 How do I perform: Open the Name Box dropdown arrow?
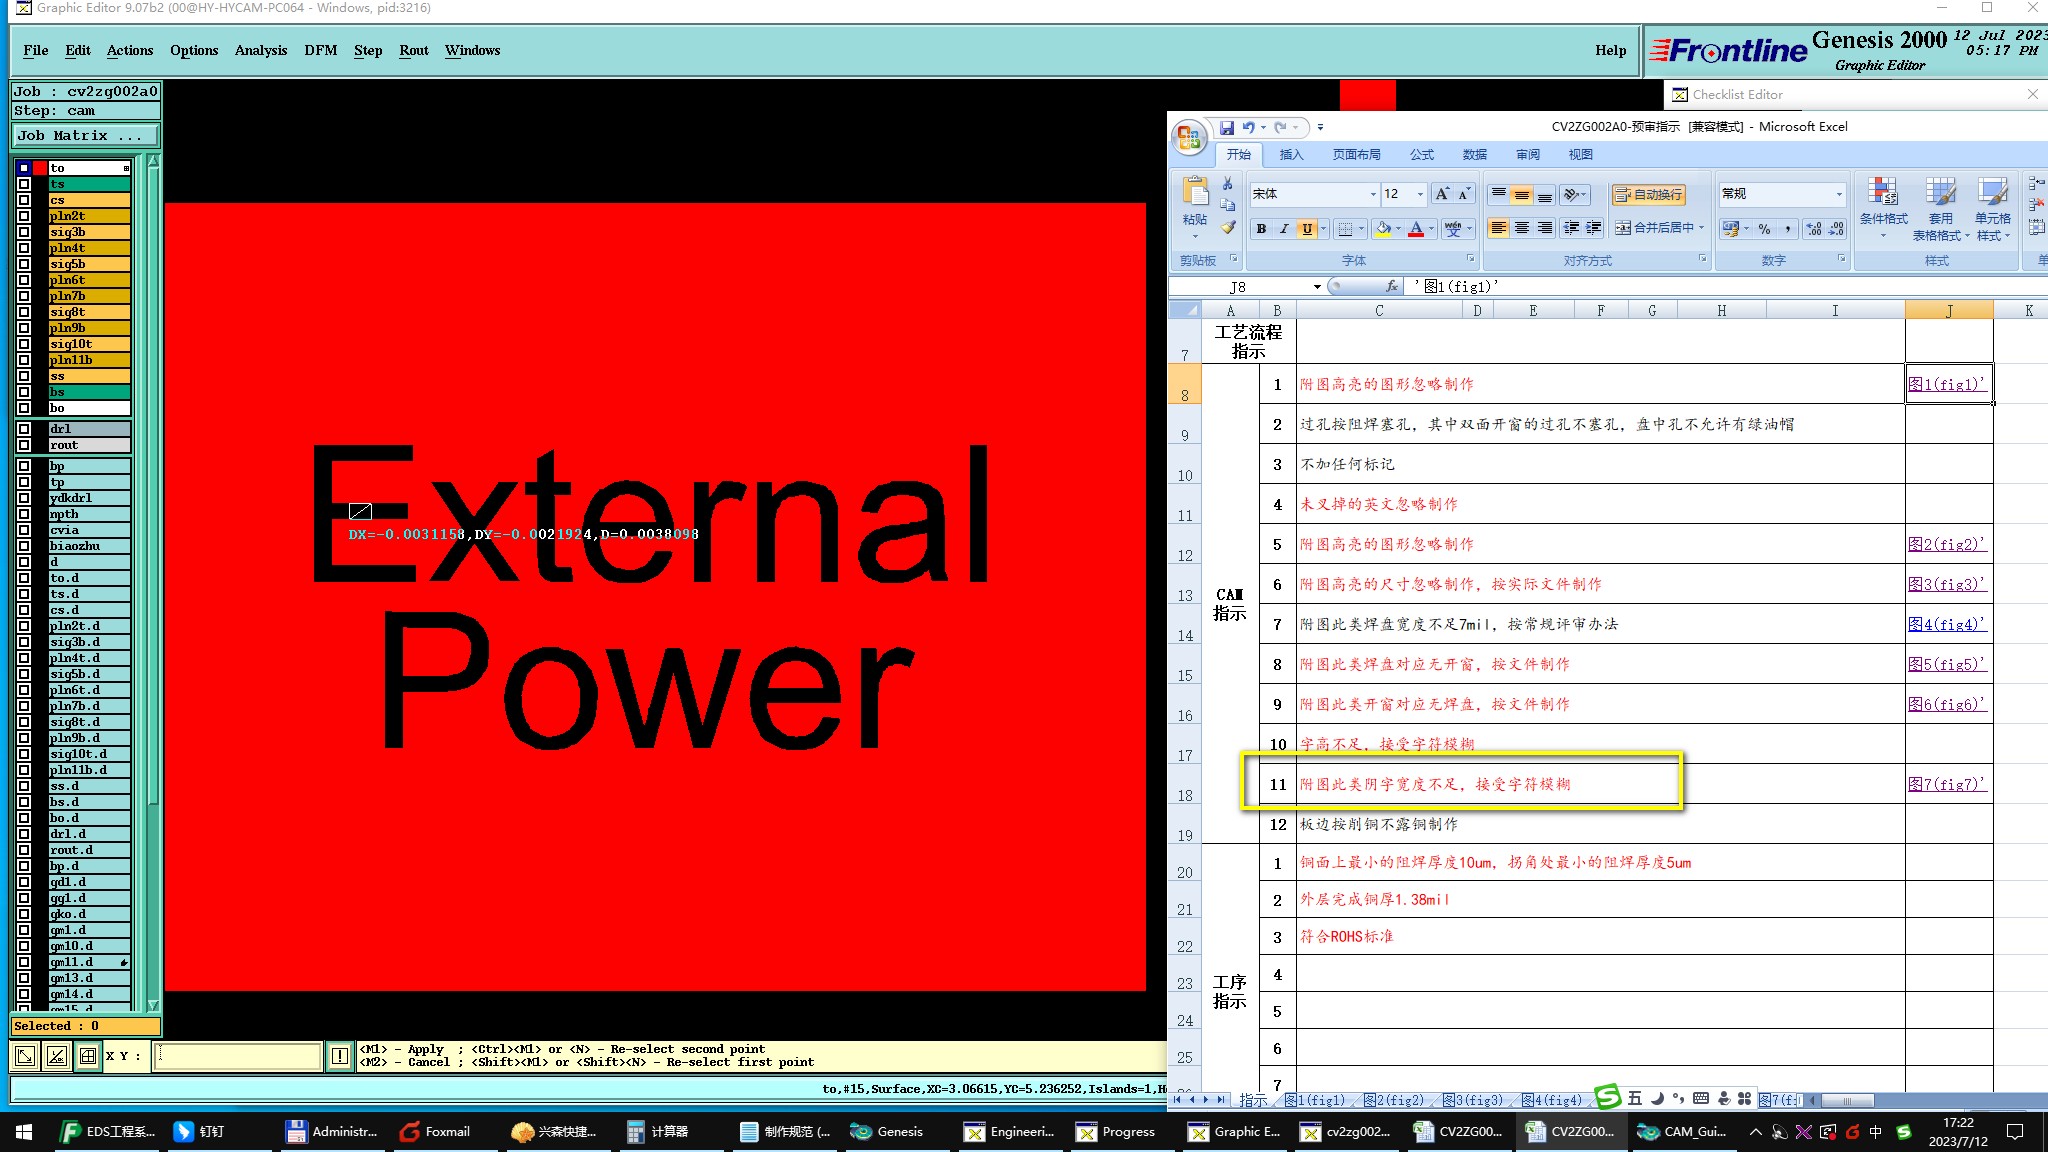1317,287
